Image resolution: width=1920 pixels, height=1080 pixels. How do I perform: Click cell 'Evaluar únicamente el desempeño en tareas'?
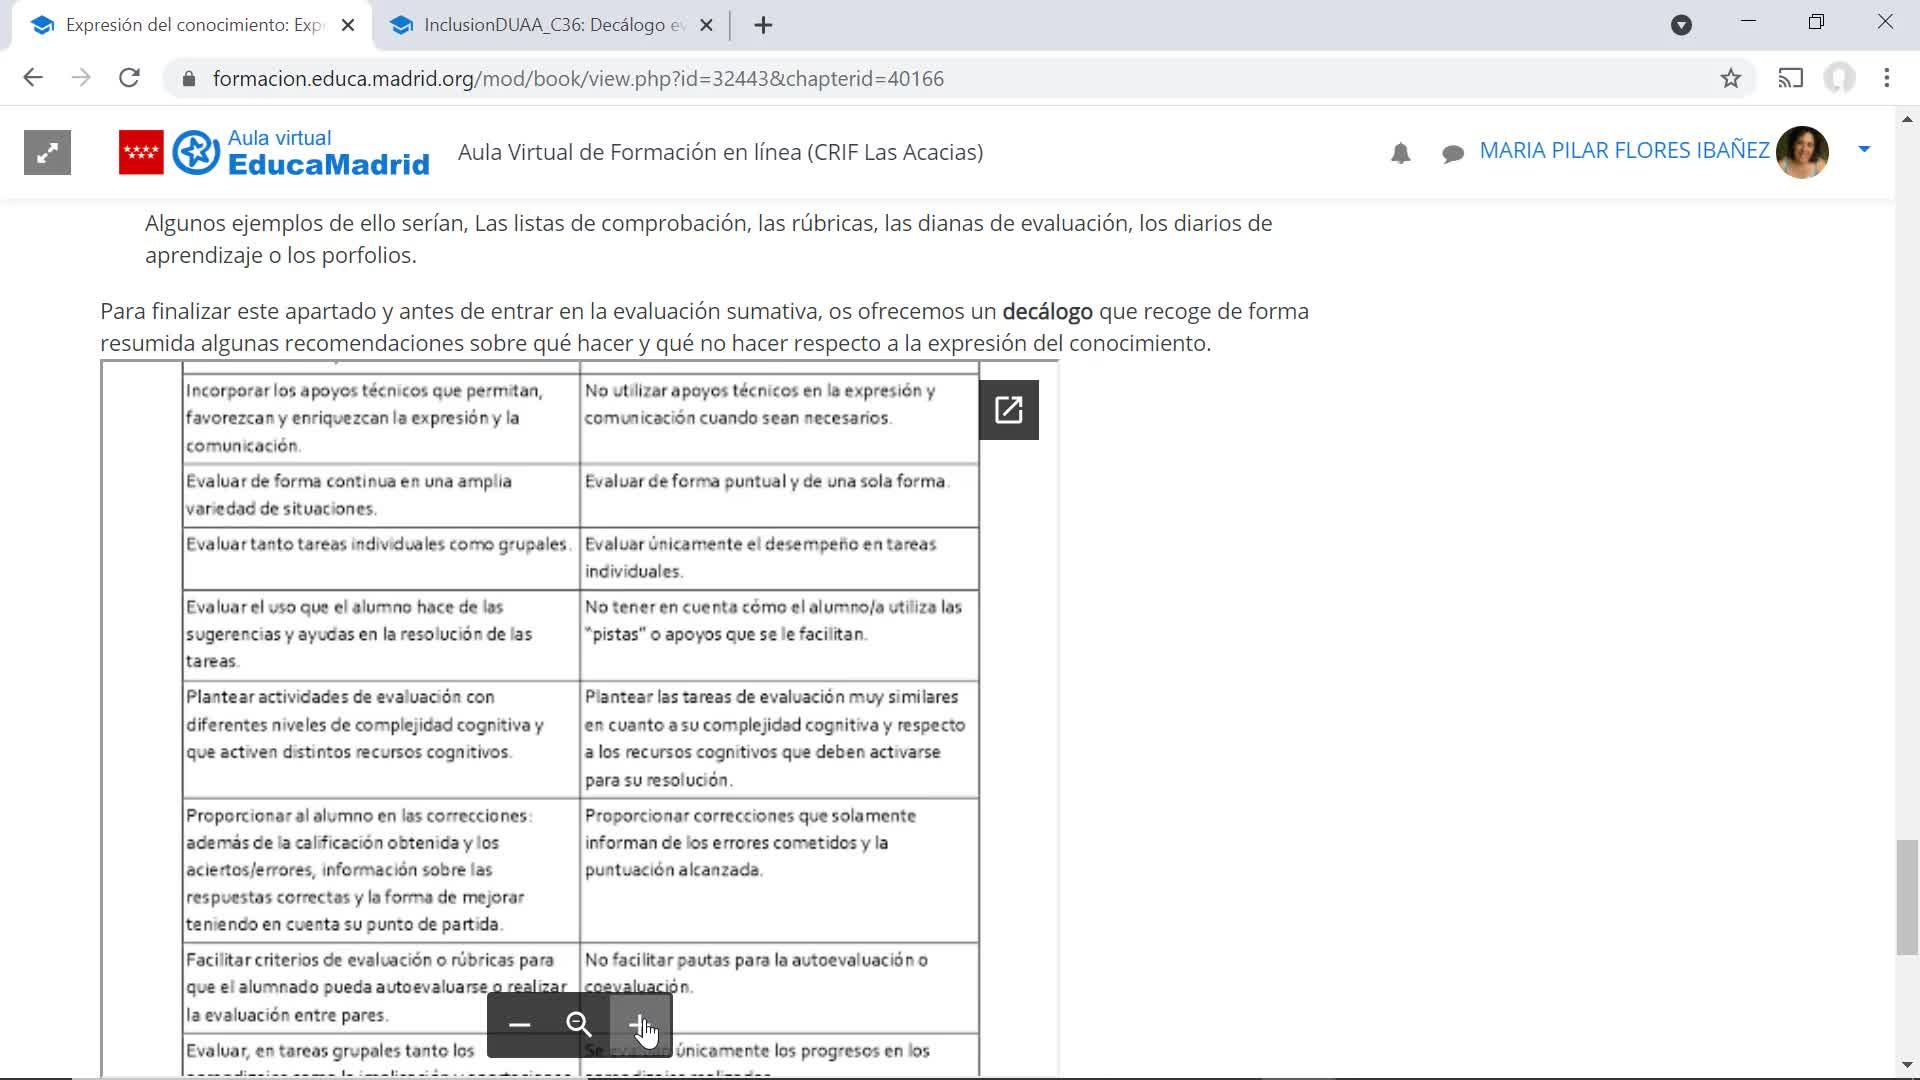pos(779,558)
